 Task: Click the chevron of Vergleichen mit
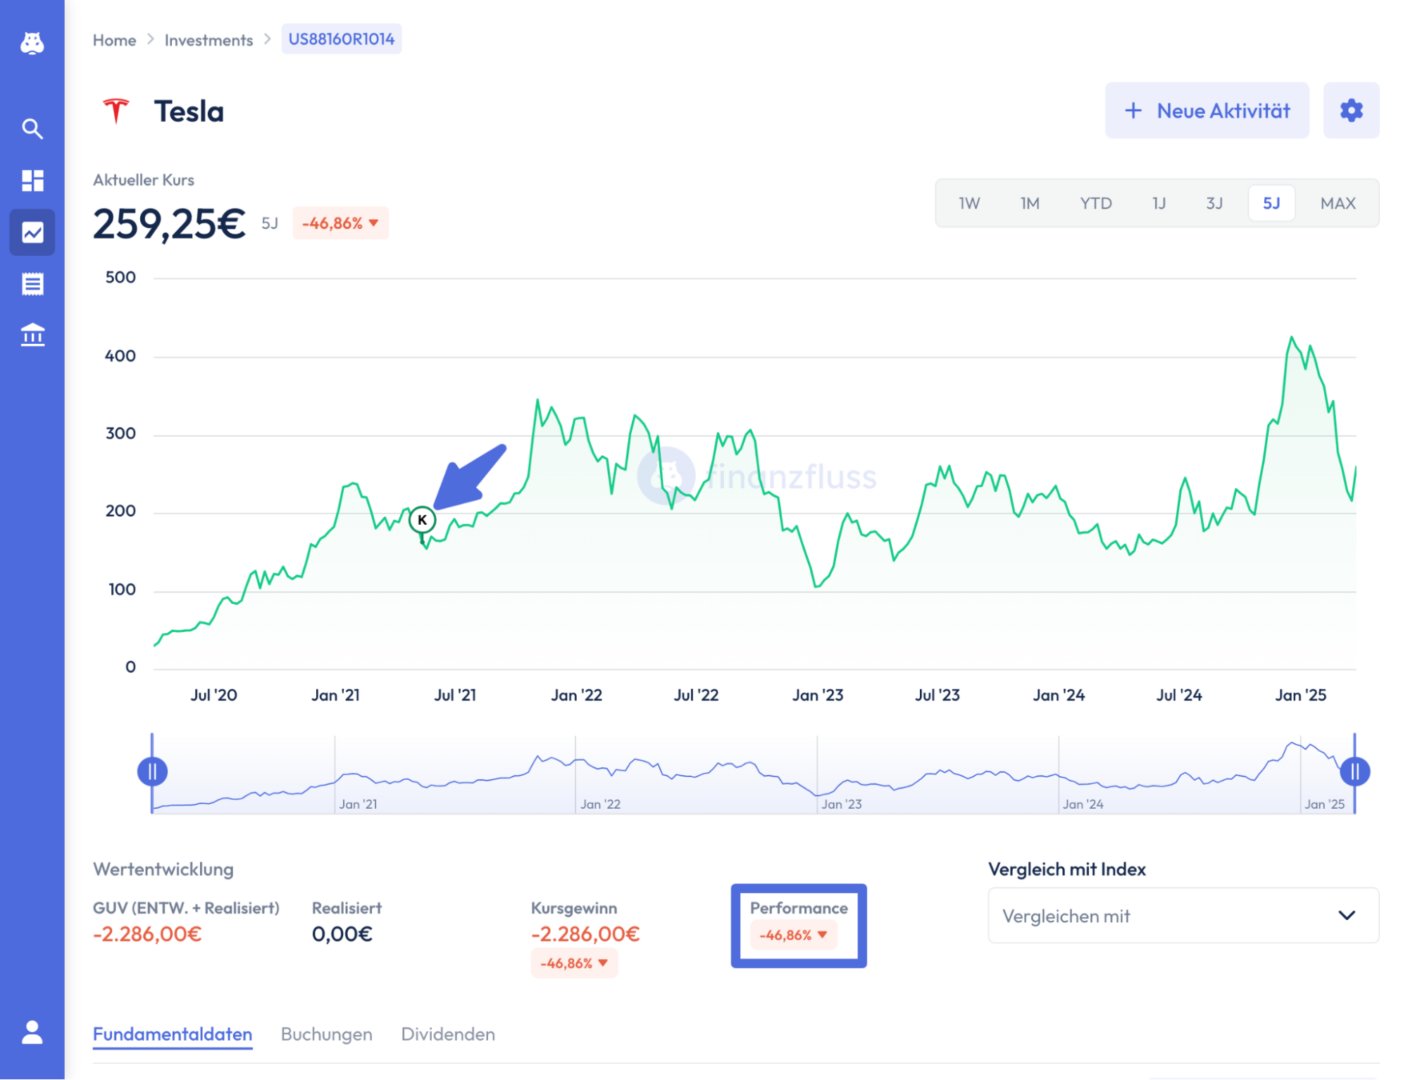(x=1347, y=916)
